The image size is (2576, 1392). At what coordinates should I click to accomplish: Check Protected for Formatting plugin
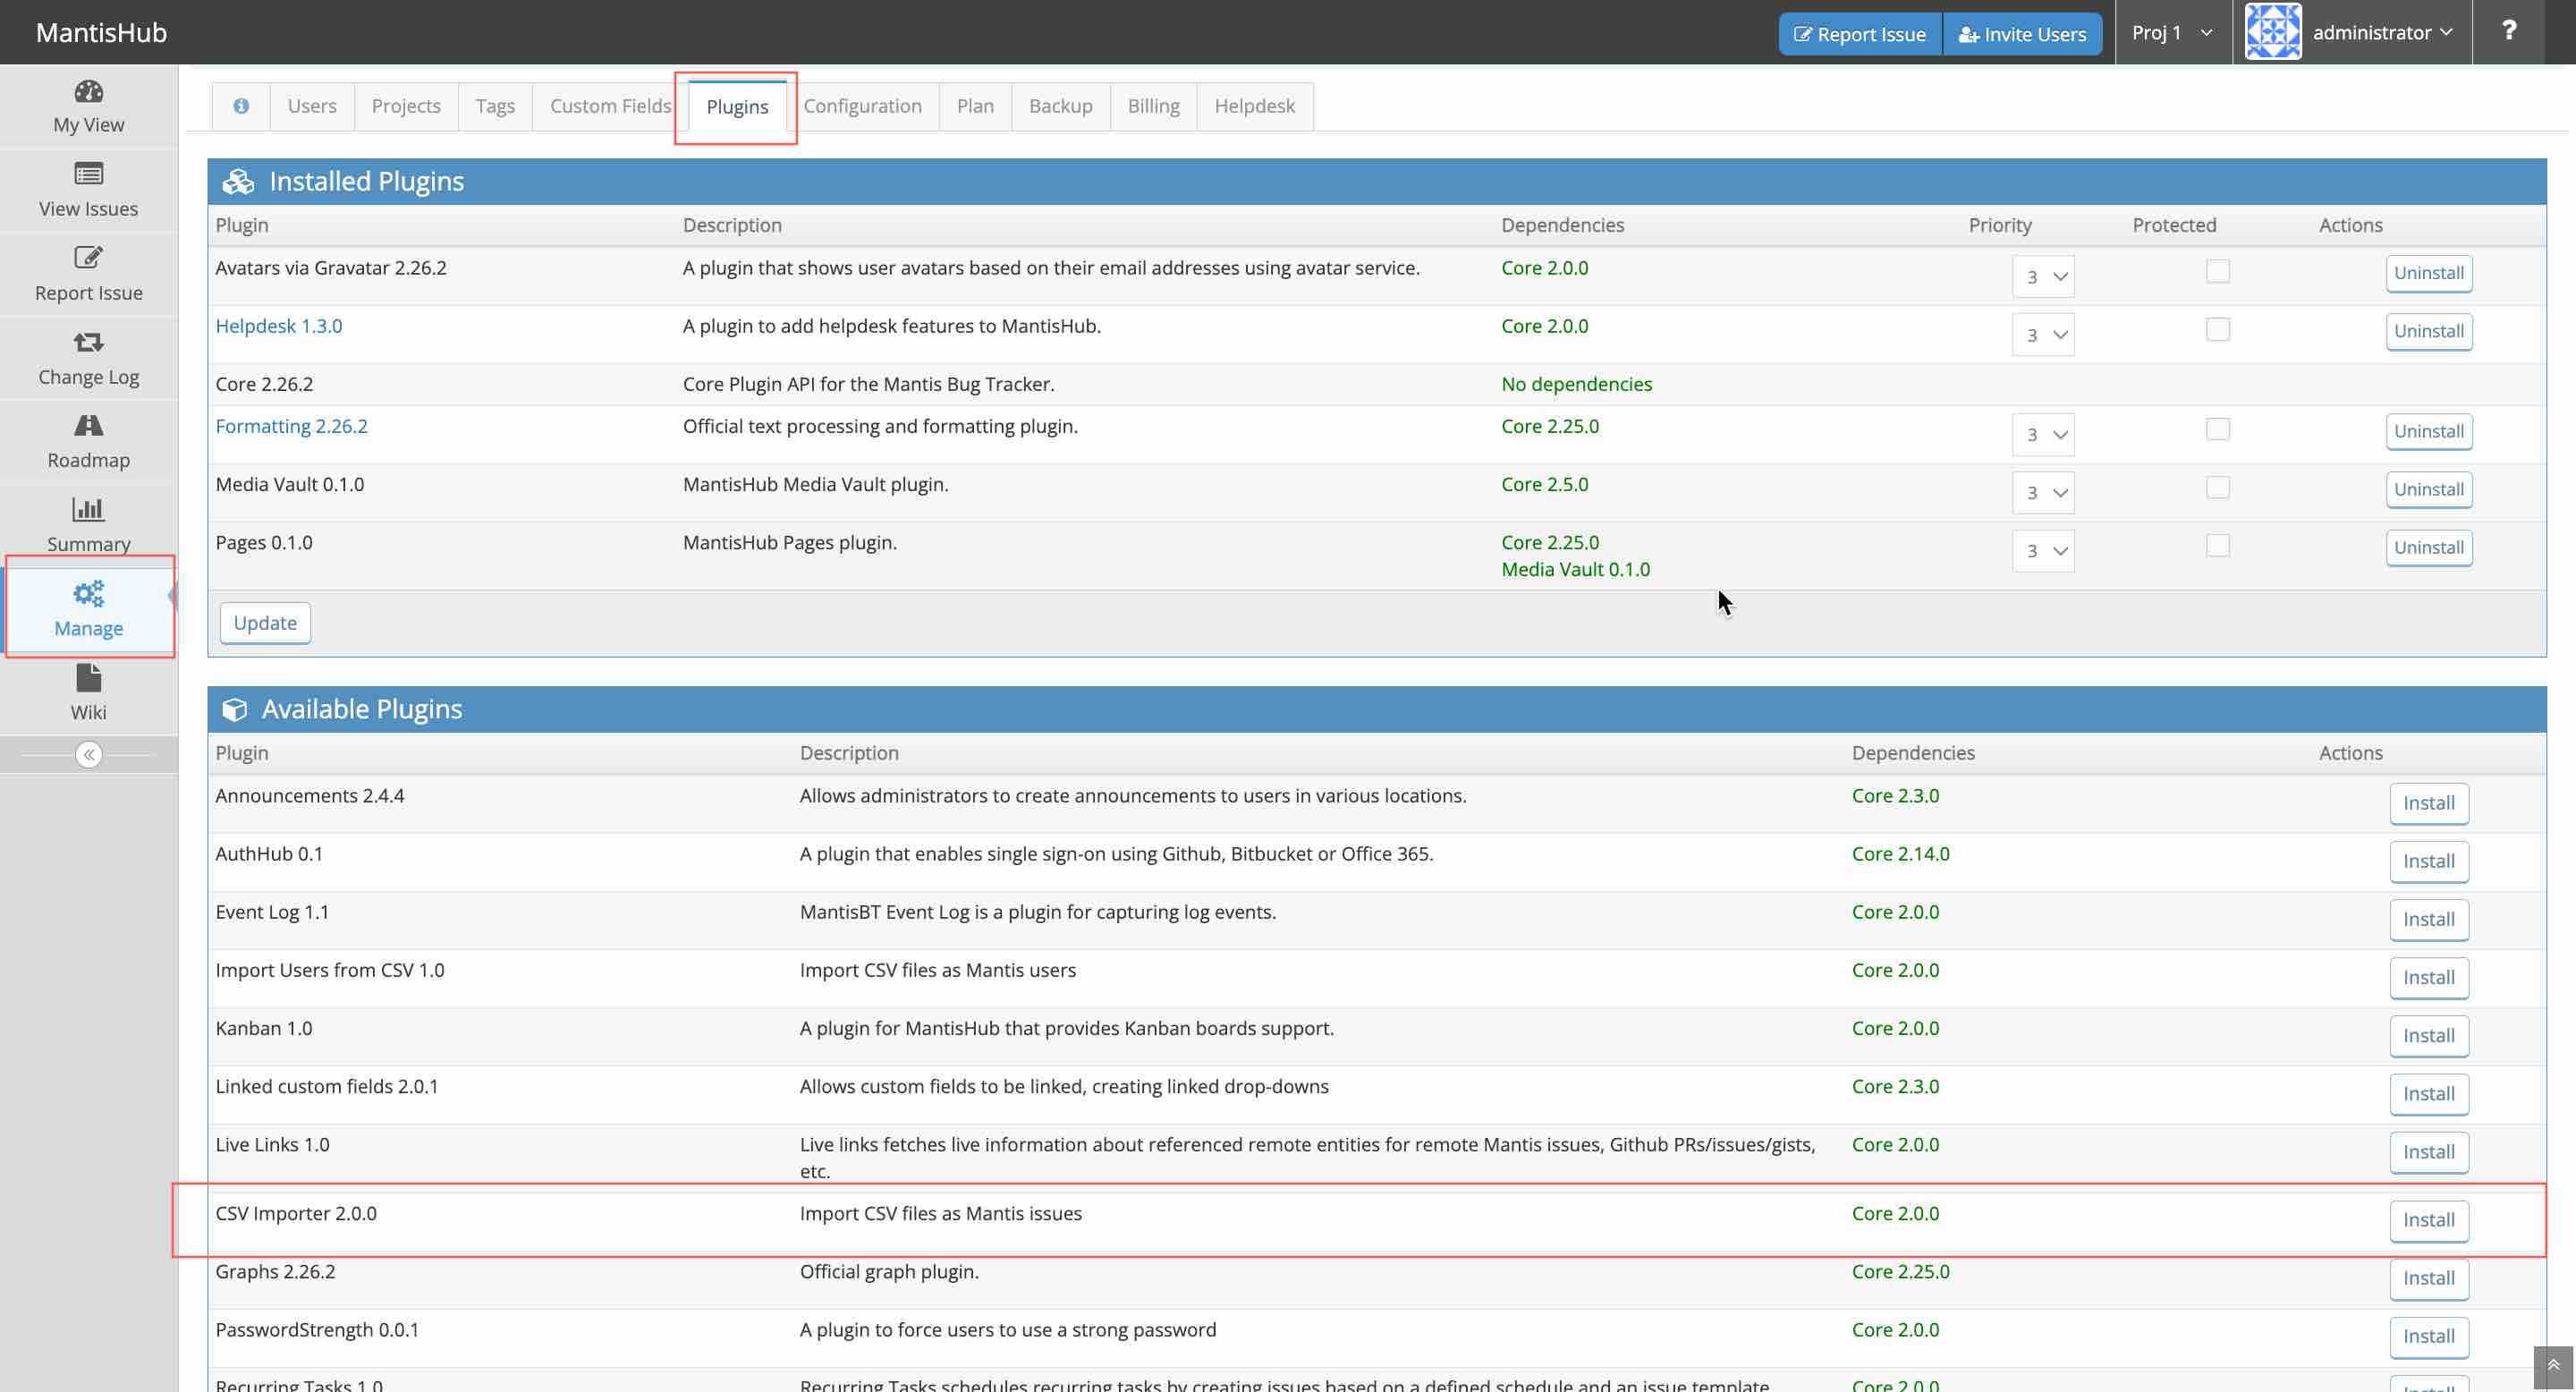tap(2217, 429)
